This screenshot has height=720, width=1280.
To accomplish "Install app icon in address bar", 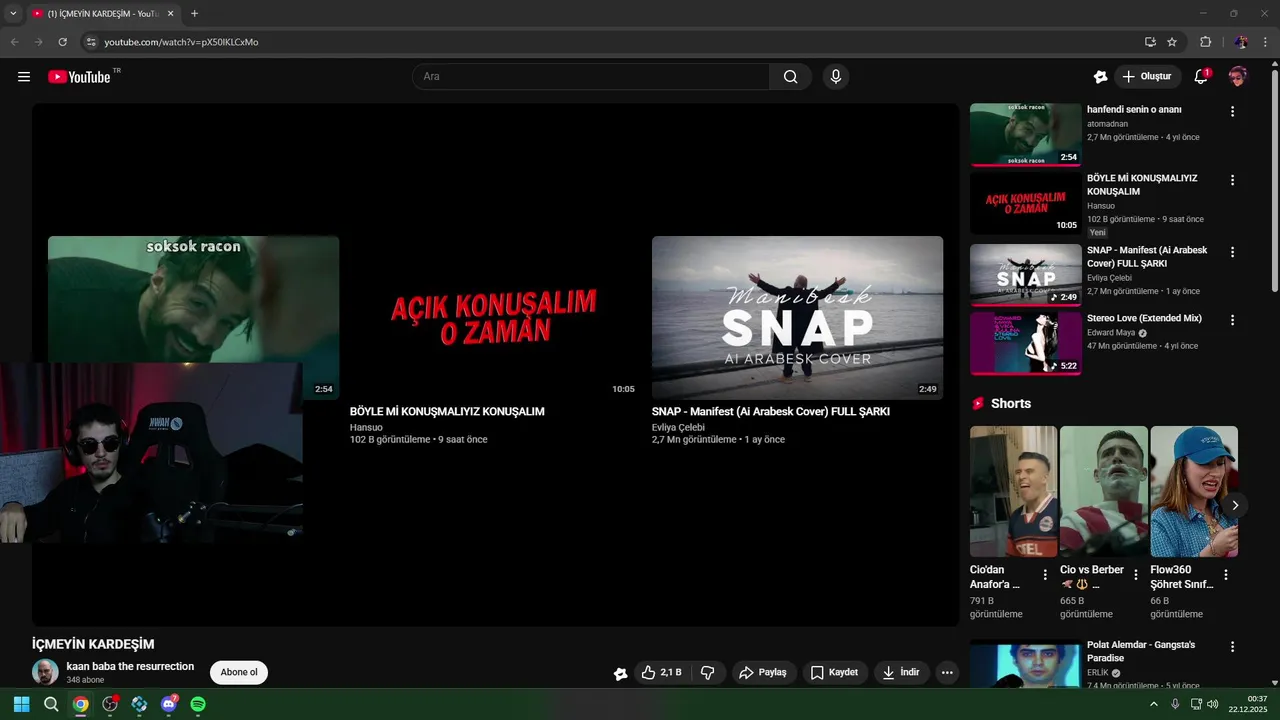I will pos(1150,42).
